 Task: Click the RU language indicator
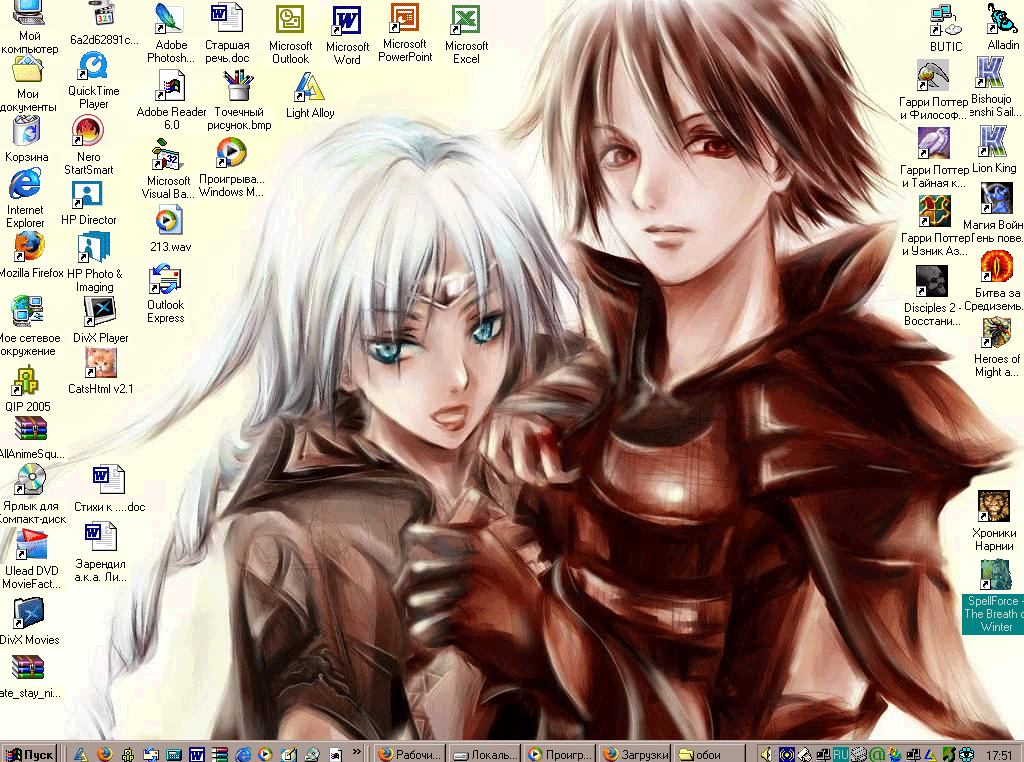[840, 755]
